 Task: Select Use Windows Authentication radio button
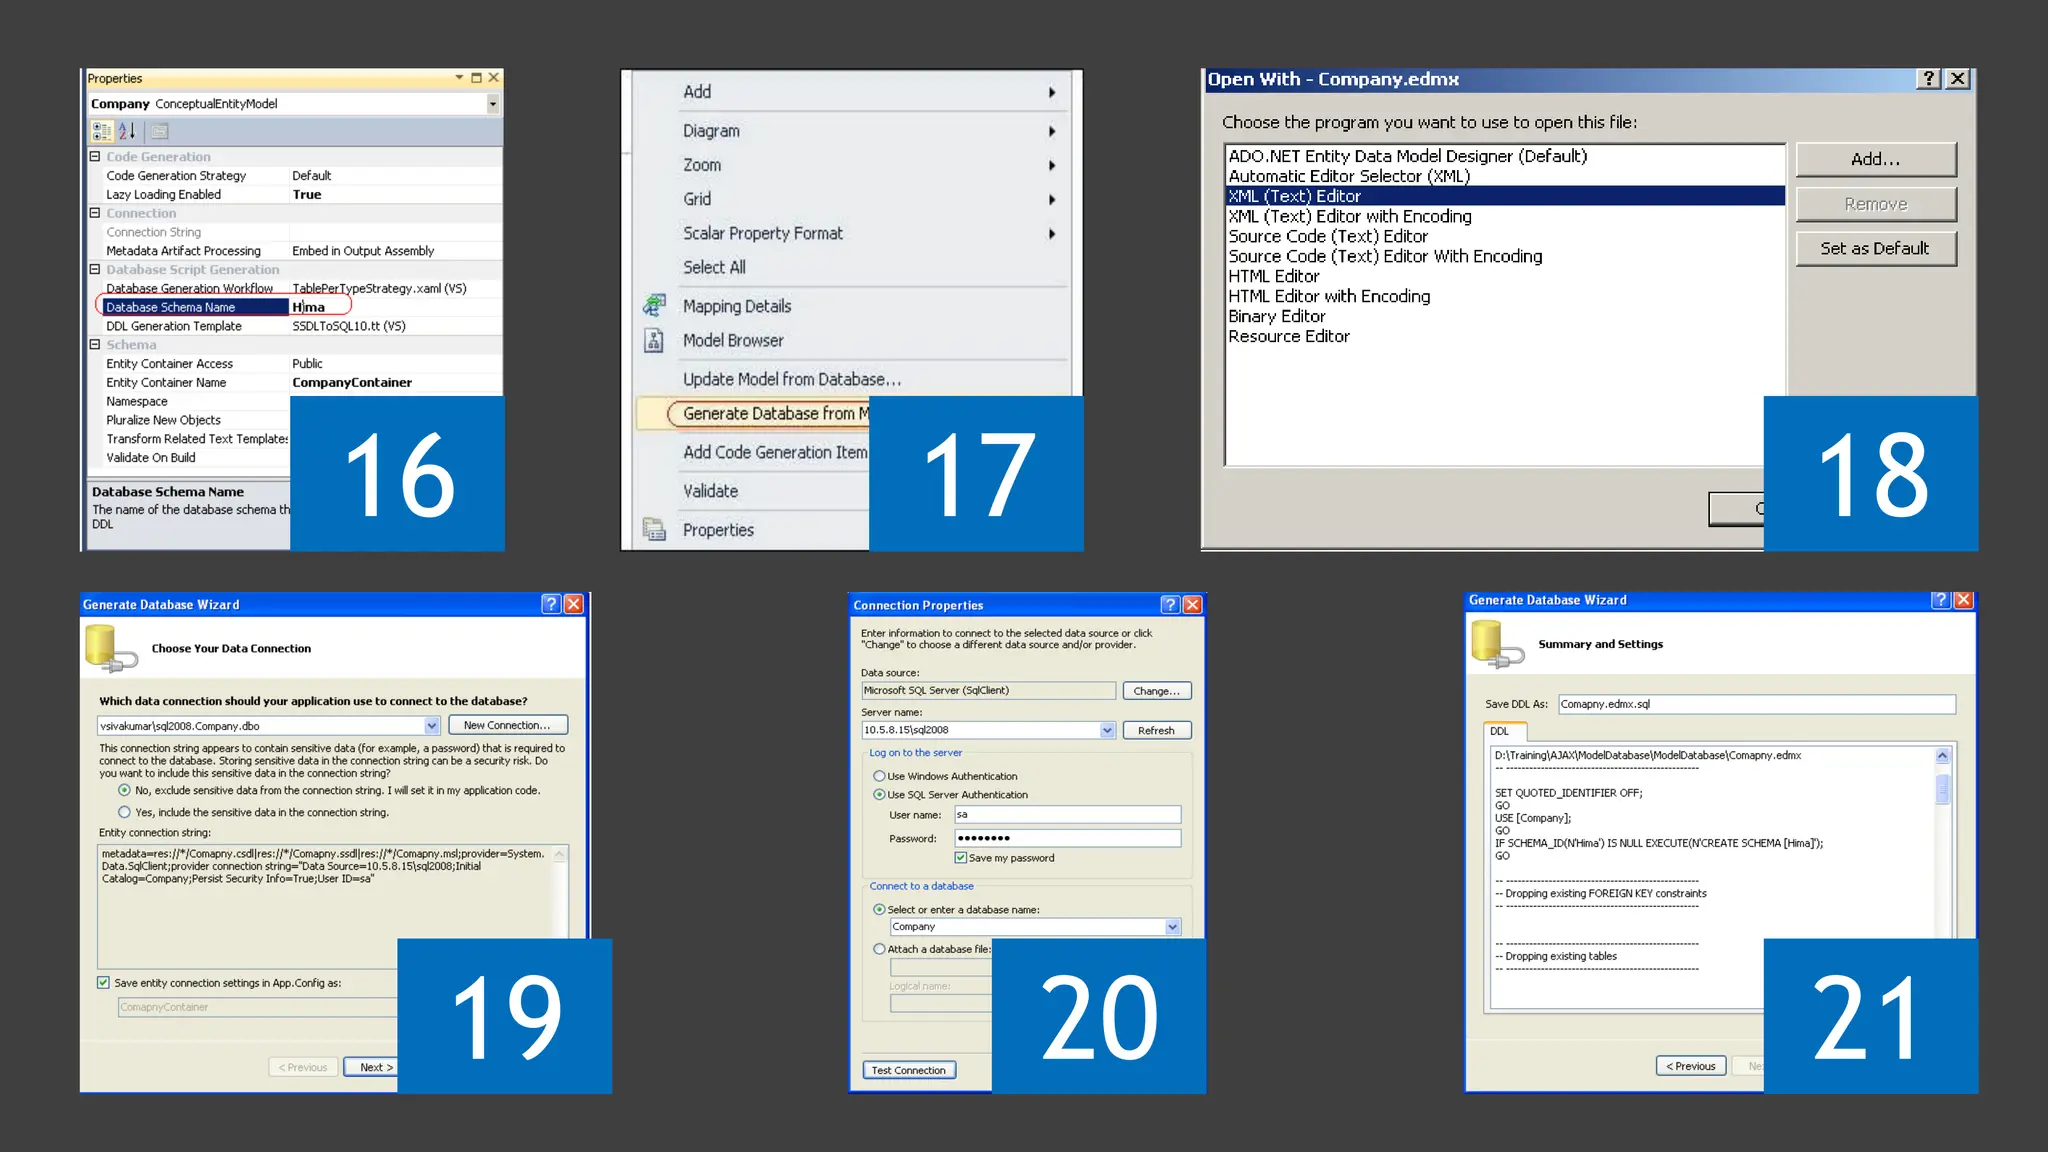click(x=879, y=776)
